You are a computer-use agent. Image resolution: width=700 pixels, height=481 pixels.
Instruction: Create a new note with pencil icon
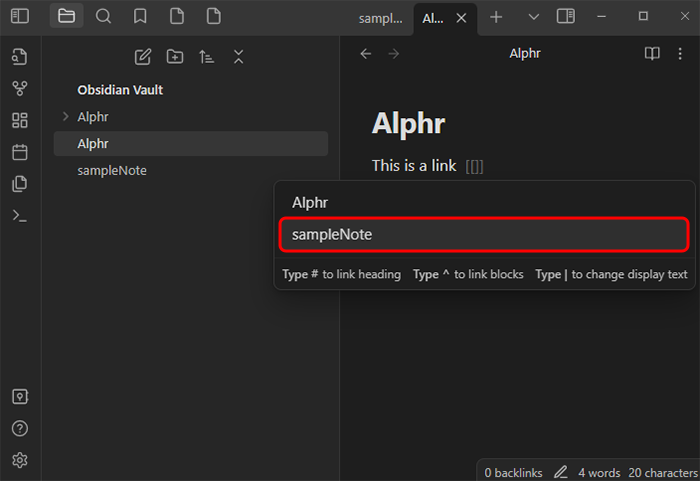coord(143,57)
